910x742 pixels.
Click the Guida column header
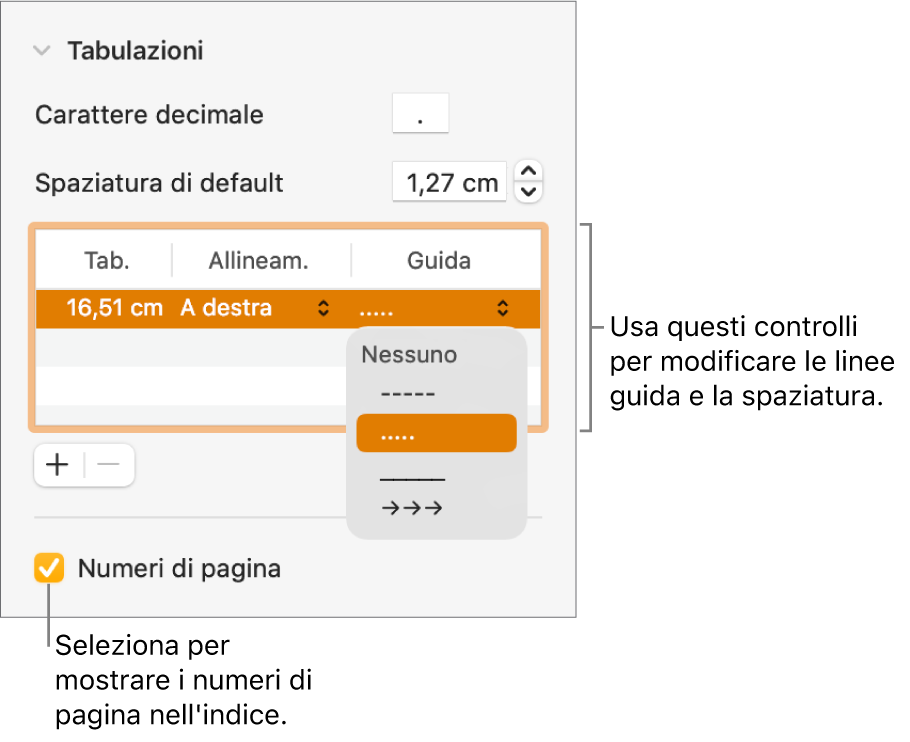click(439, 261)
